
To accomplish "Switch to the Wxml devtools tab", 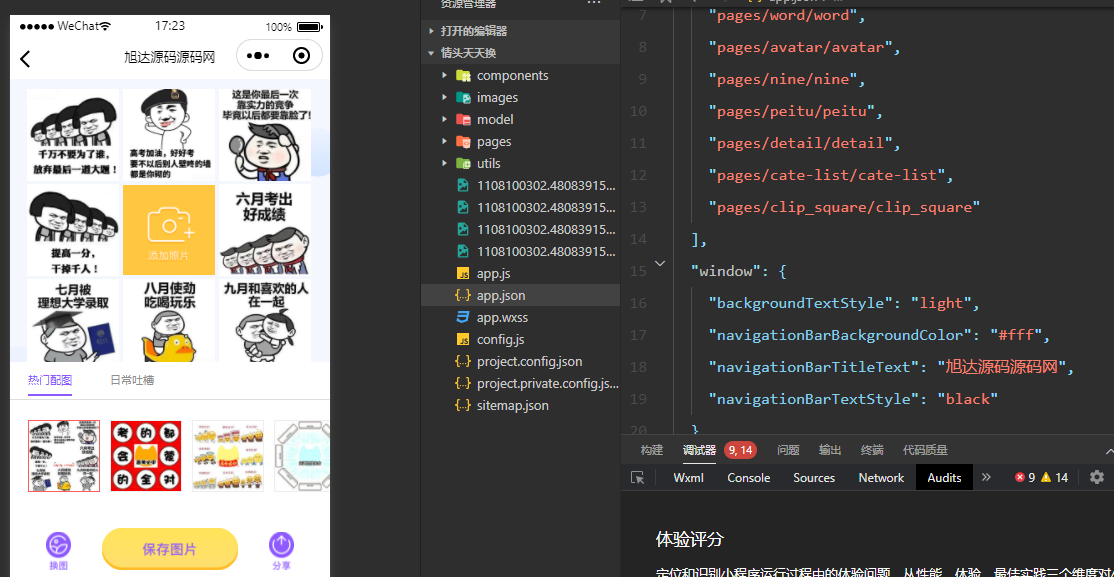I will pyautogui.click(x=688, y=478).
